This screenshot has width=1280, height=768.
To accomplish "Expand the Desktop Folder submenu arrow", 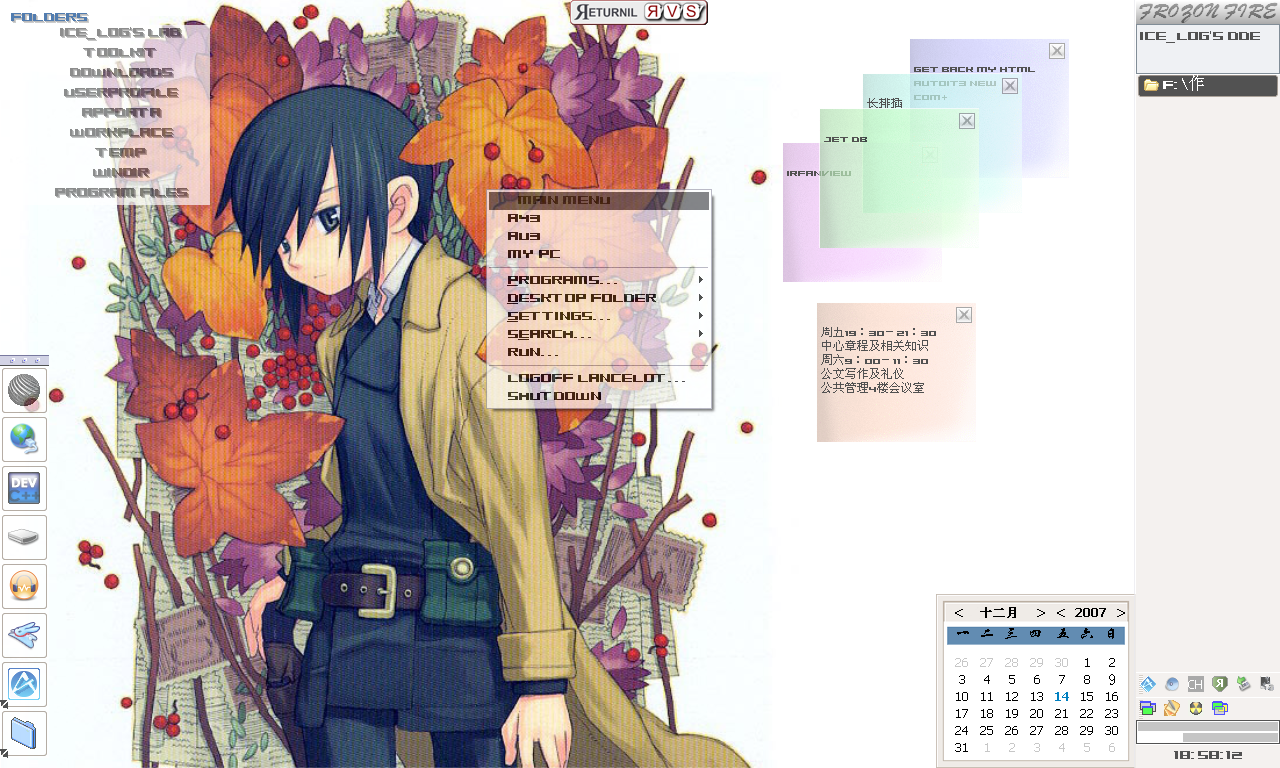I will pos(701,298).
